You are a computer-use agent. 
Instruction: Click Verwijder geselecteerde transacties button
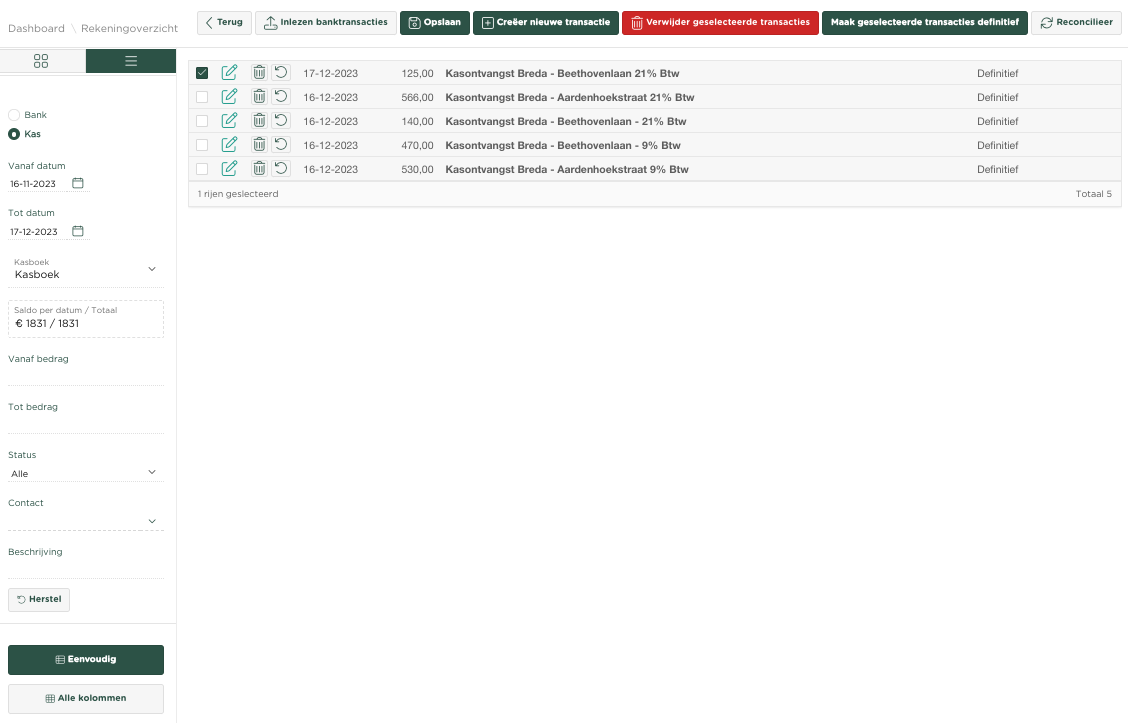coord(720,23)
